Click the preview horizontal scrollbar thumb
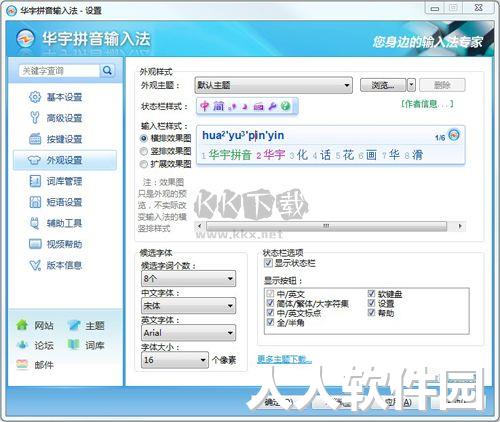 coord(326,226)
